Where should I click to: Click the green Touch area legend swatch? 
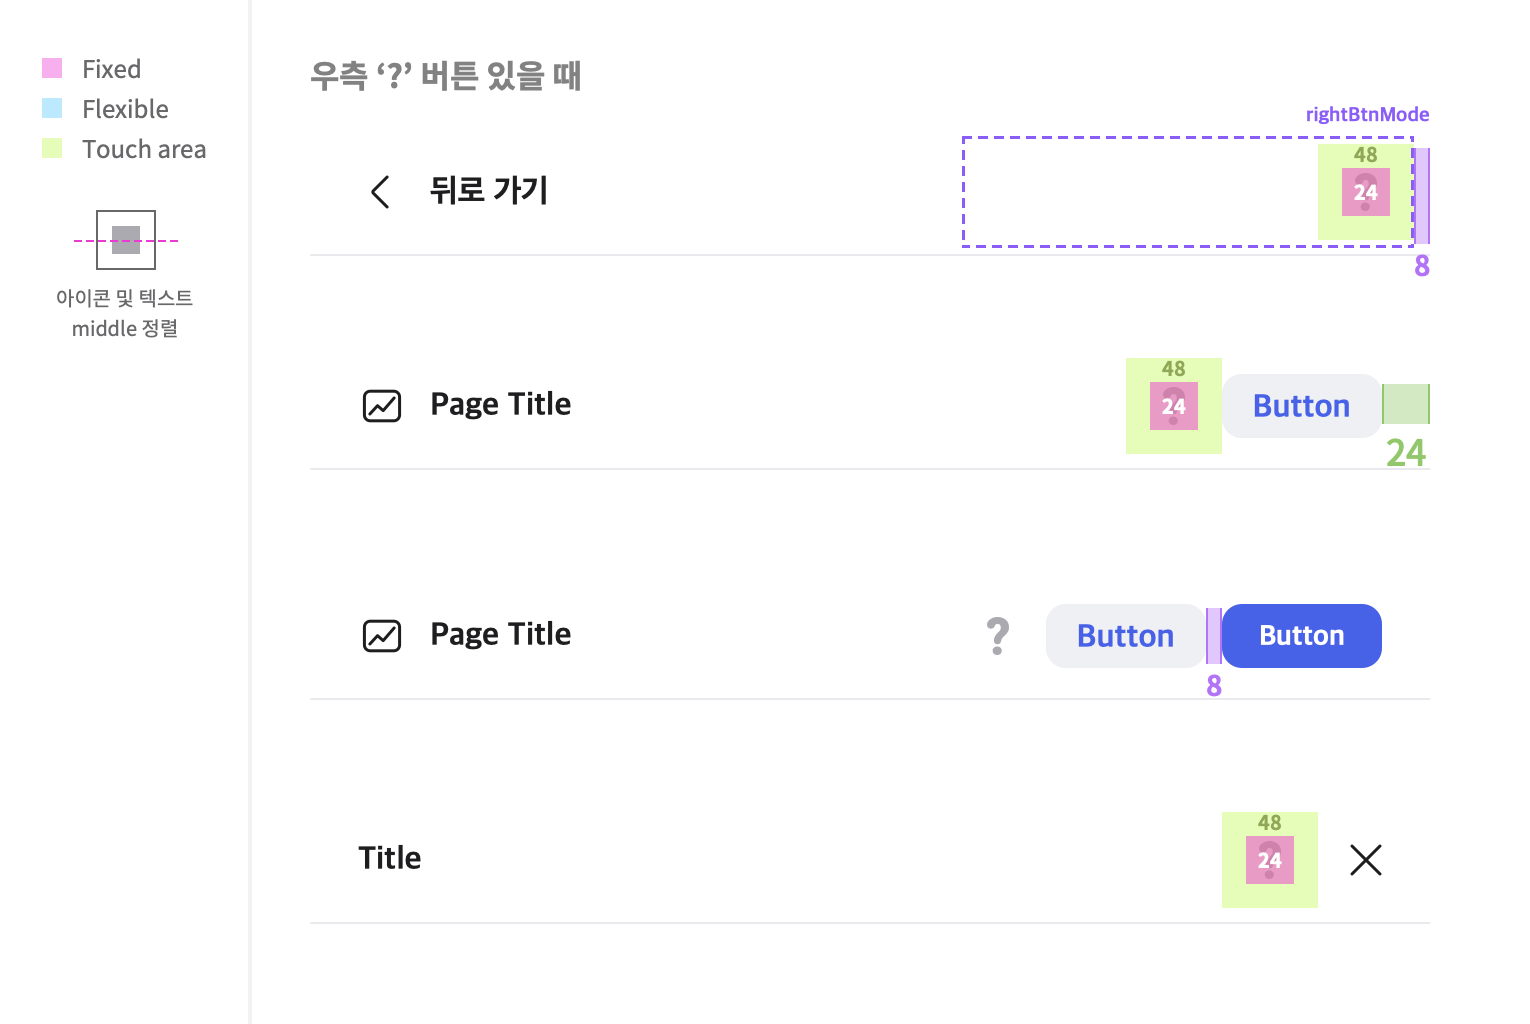click(52, 148)
